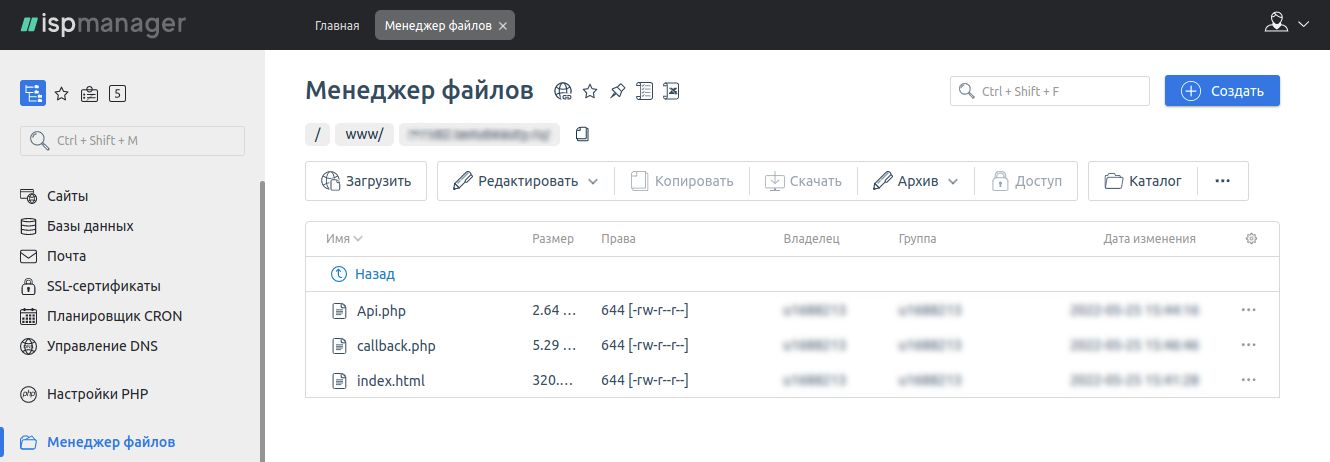Click the ispmanager logo
This screenshot has width=1330, height=462.
point(104,23)
